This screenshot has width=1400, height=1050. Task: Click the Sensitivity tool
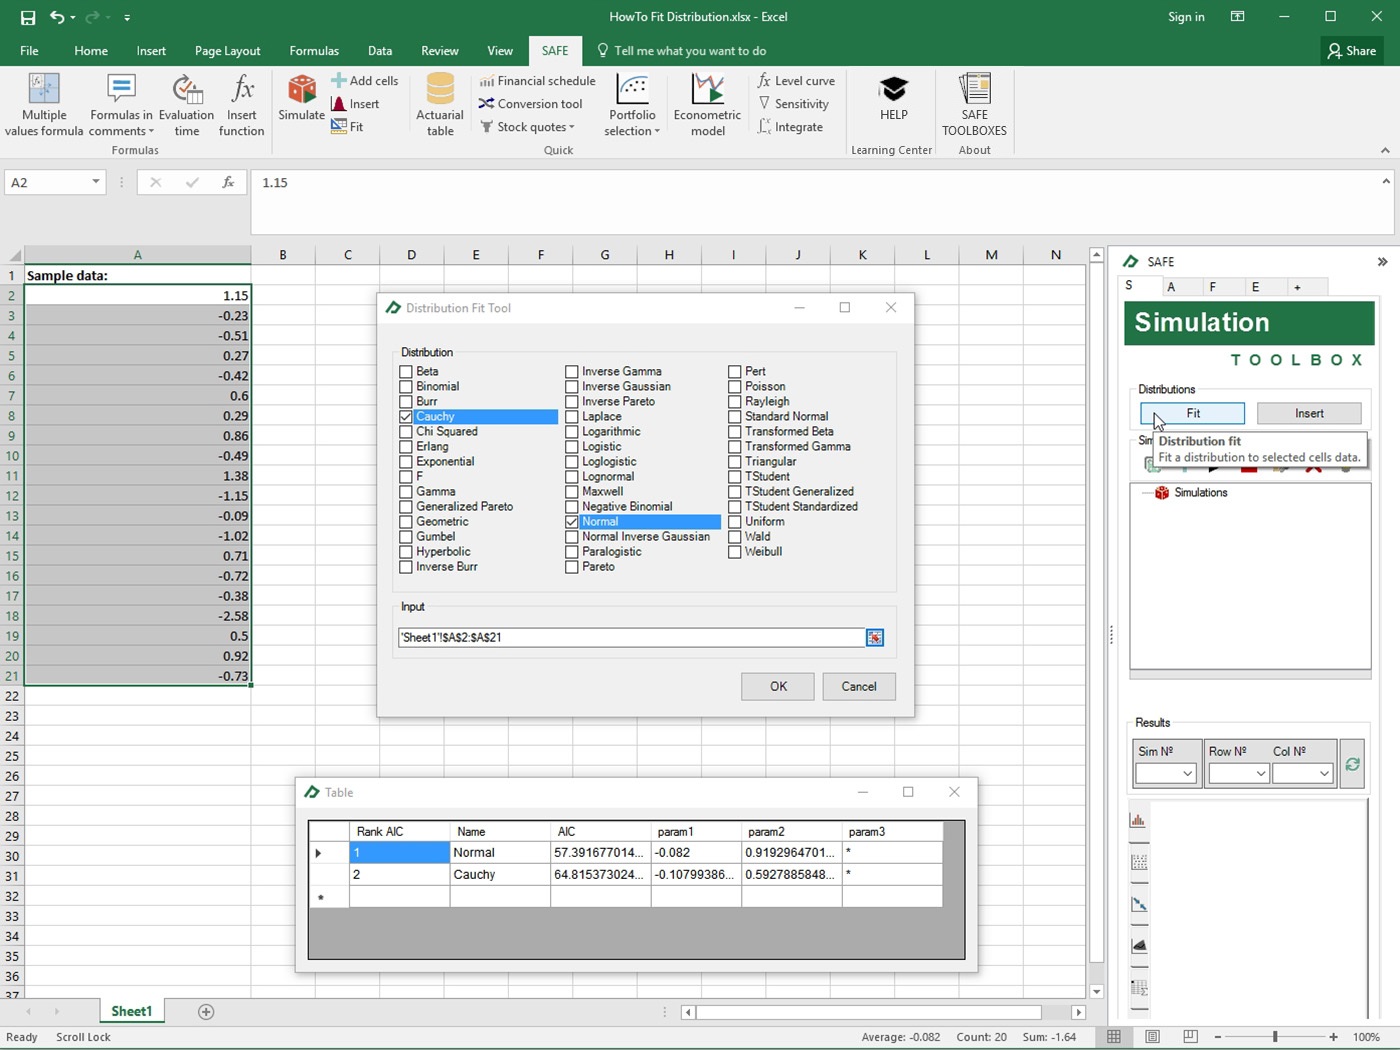tap(793, 104)
